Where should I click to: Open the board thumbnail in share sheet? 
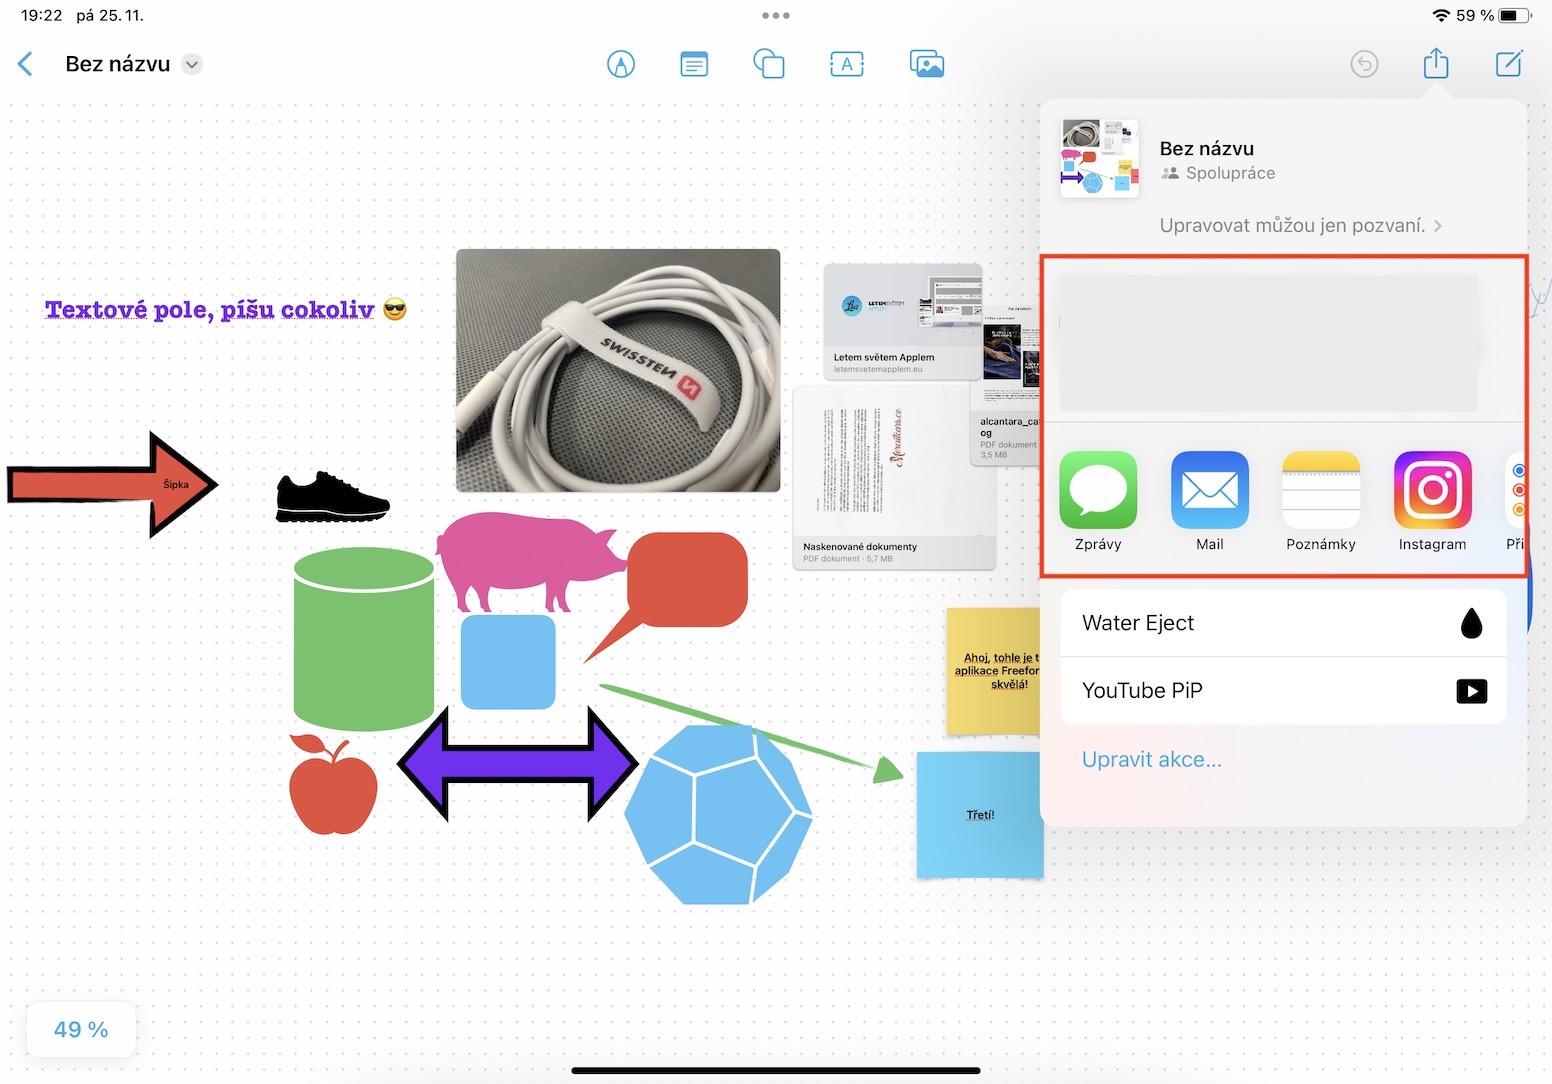pyautogui.click(x=1100, y=159)
